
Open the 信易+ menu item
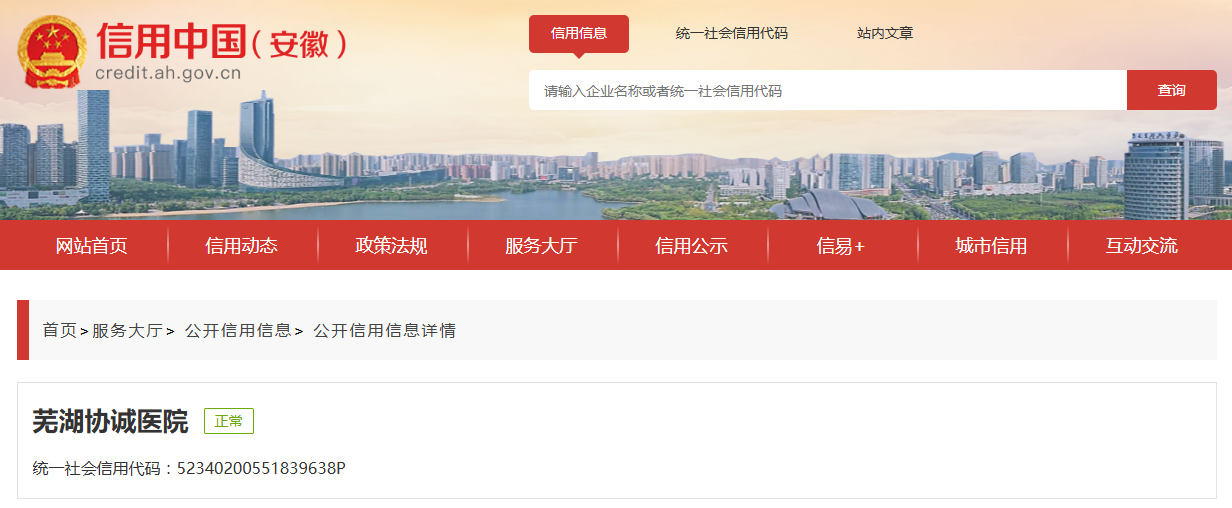(x=842, y=246)
